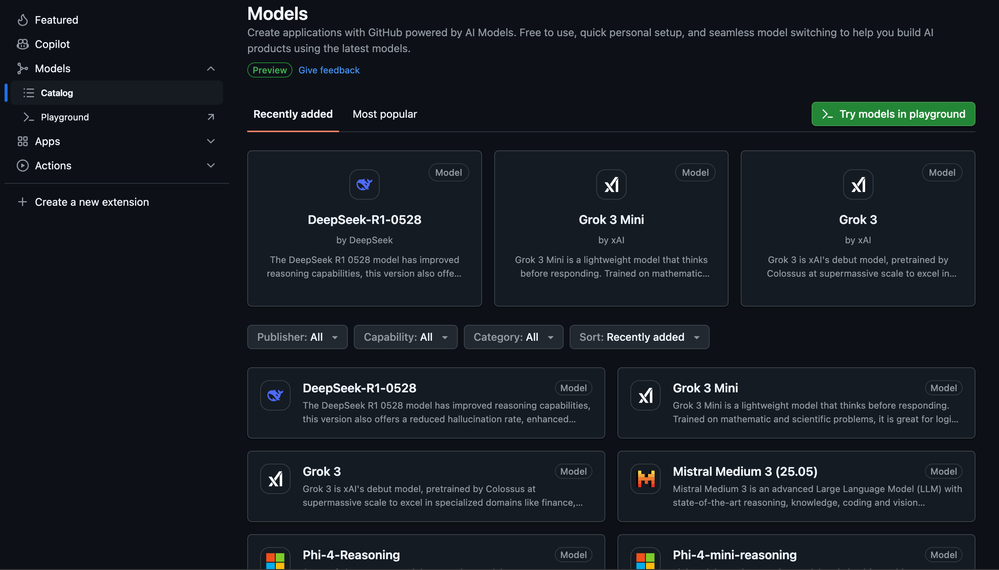Click the Microsoft logo beside Phi-4-Reasoning
999x570 pixels.
point(275,559)
